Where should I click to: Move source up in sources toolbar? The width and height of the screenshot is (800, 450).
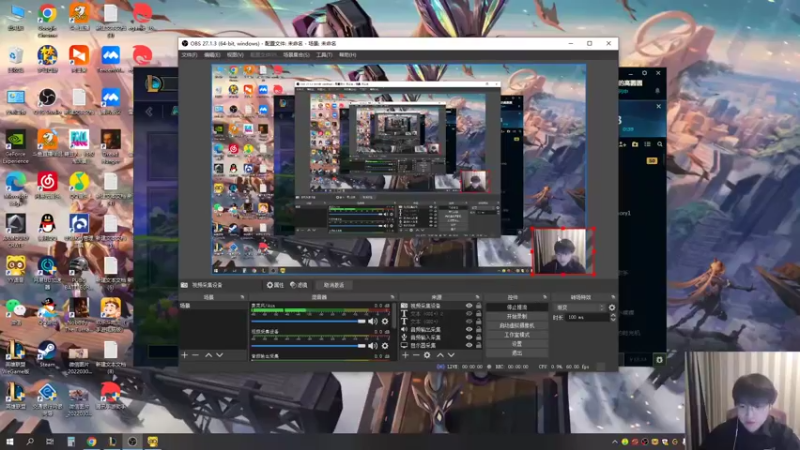[440, 355]
